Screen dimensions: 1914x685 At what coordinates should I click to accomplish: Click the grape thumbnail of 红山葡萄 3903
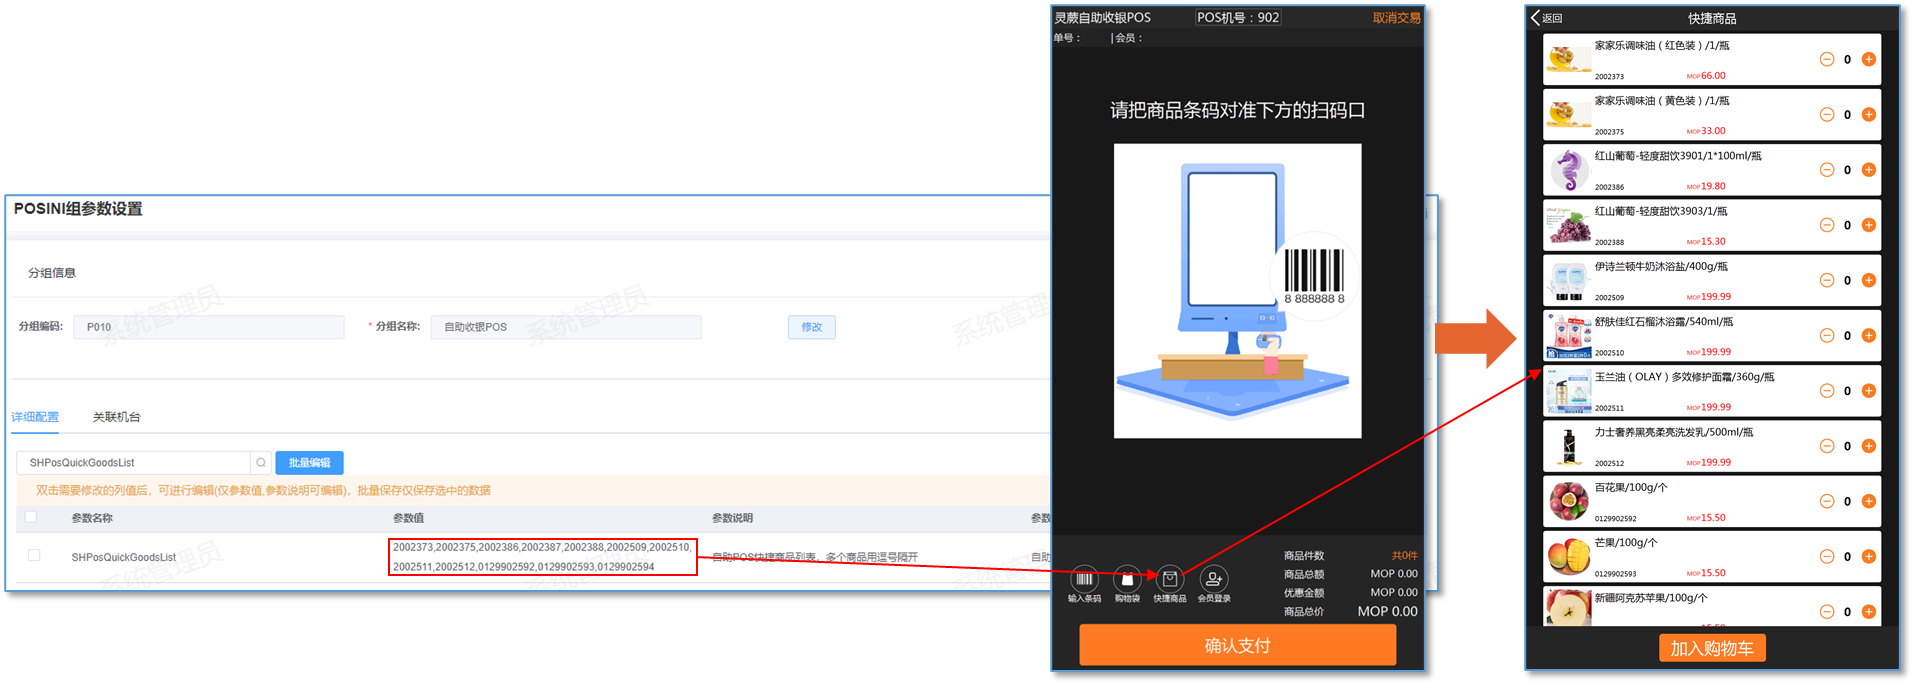coord(1568,225)
